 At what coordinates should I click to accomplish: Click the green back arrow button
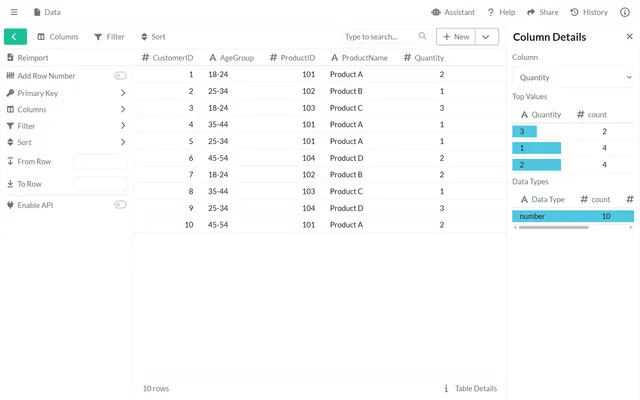pyautogui.click(x=15, y=36)
